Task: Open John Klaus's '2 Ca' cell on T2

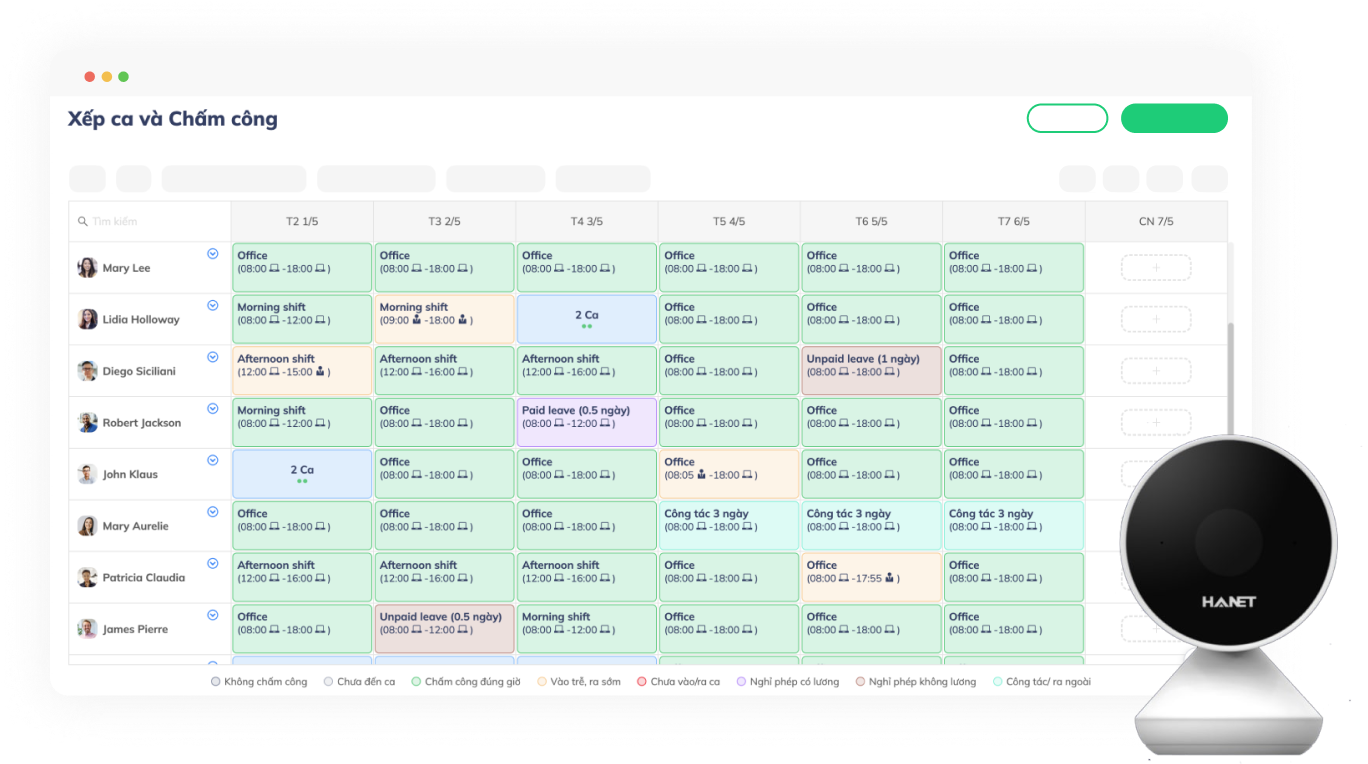Action: pos(302,474)
